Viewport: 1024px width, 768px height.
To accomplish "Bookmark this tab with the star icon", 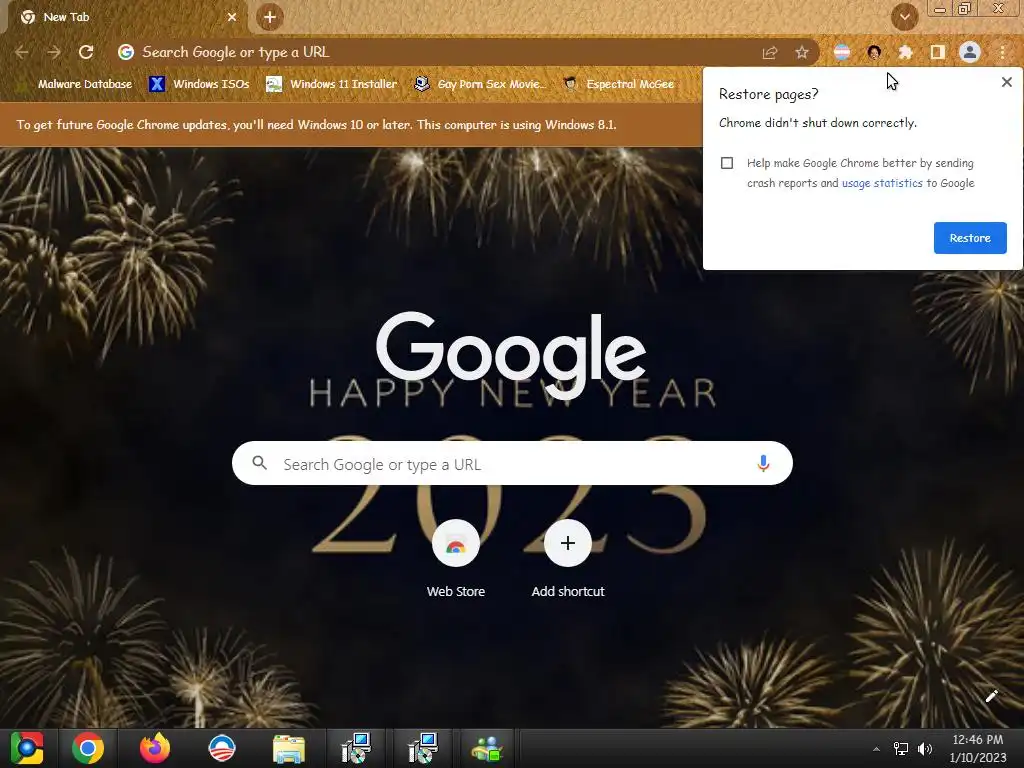I will [802, 52].
